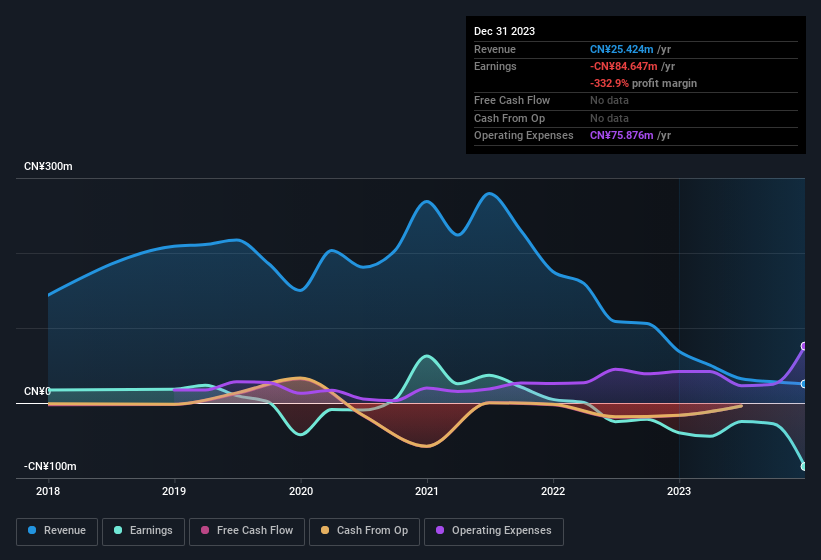Click the CN¥0 y-axis label
The image size is (821, 560).
tap(37, 391)
